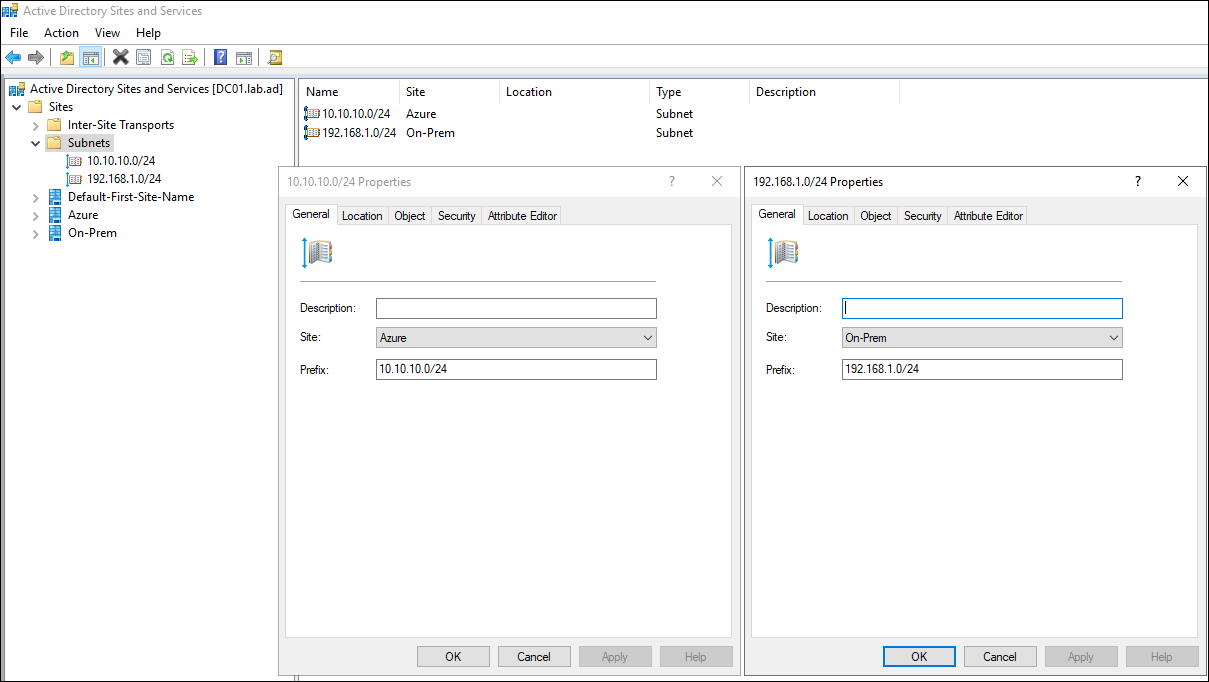Click the Up One Level toolbar icon
This screenshot has height=682, width=1209.
coord(66,57)
